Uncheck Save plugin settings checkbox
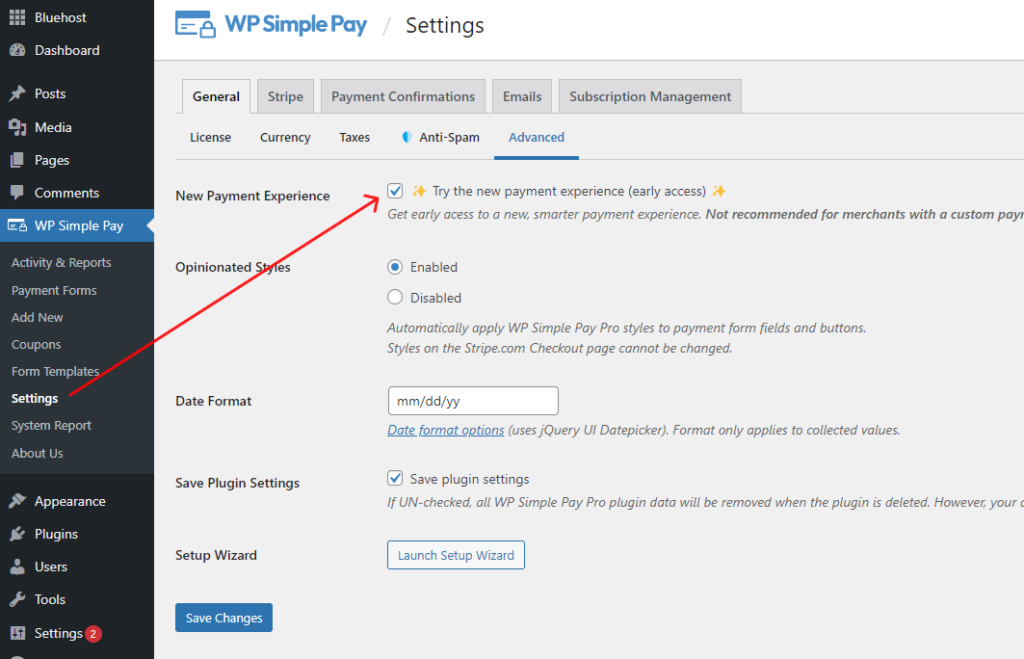Viewport: 1024px width, 659px height. (395, 479)
